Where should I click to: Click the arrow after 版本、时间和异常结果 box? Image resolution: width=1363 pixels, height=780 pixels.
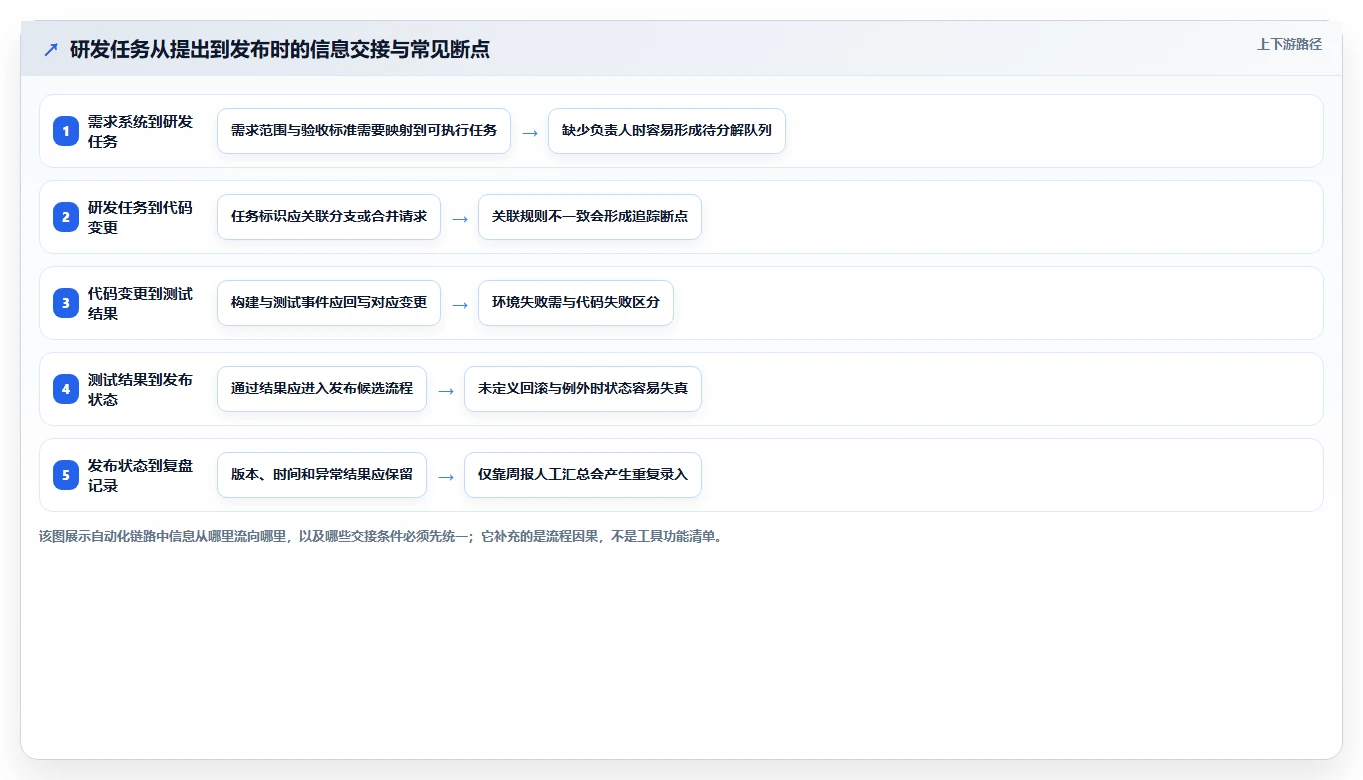[x=446, y=476]
